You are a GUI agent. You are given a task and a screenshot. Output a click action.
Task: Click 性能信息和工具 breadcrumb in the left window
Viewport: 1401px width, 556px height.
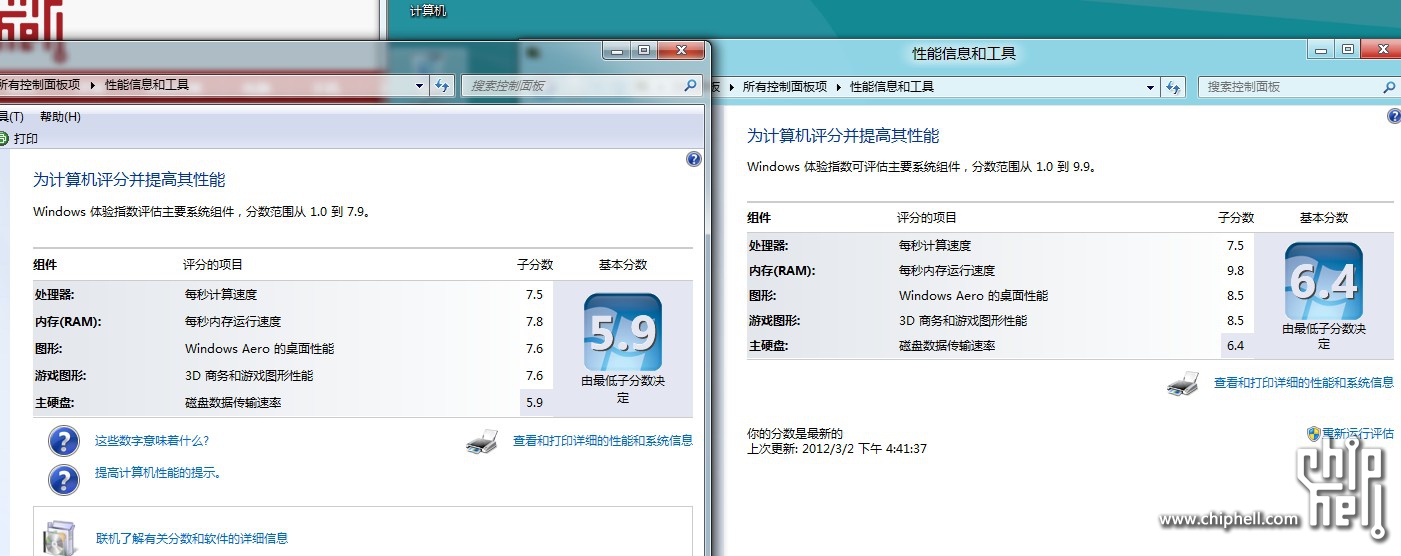(x=147, y=86)
